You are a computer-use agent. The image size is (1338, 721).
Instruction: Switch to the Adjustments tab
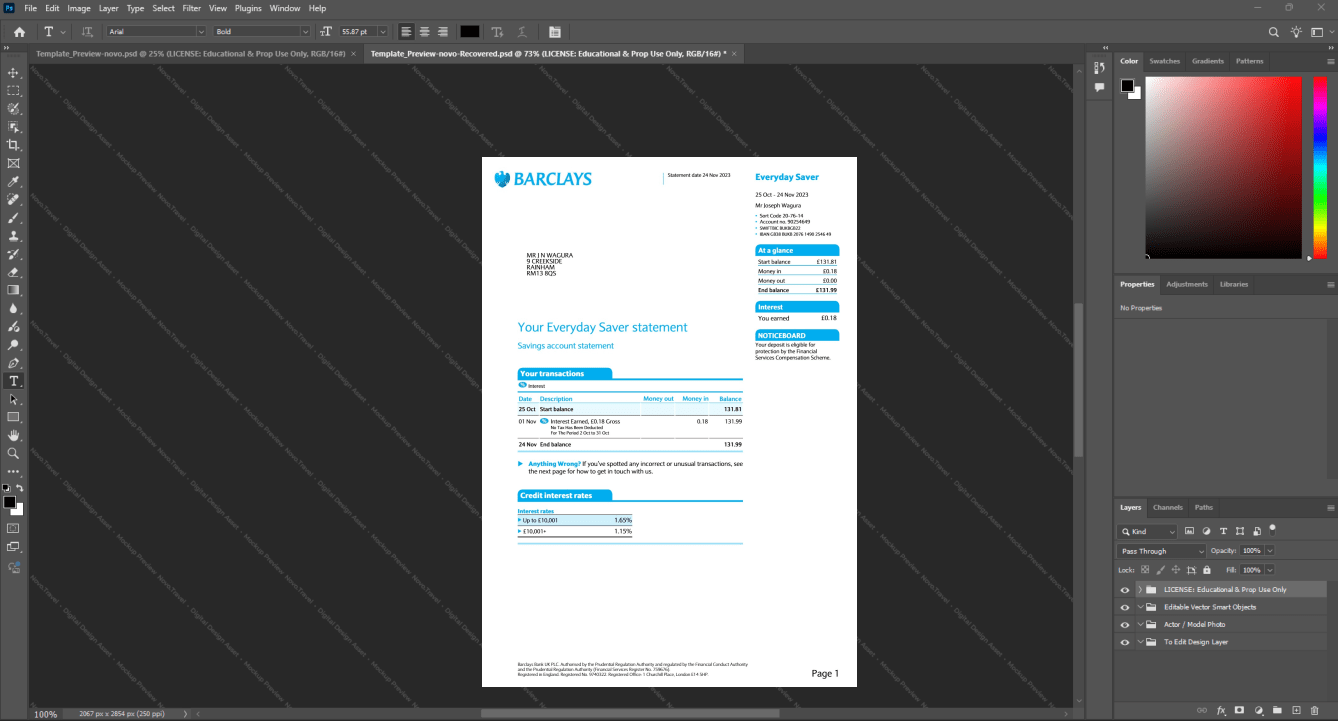click(1187, 284)
